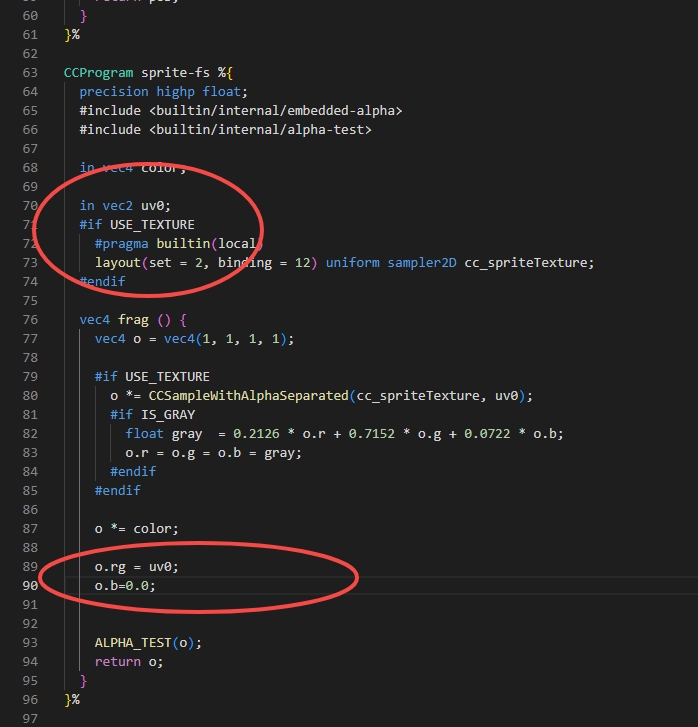This screenshot has height=727, width=698.
Task: Click line number 63 in the gutter
Action: pyautogui.click(x=30, y=73)
